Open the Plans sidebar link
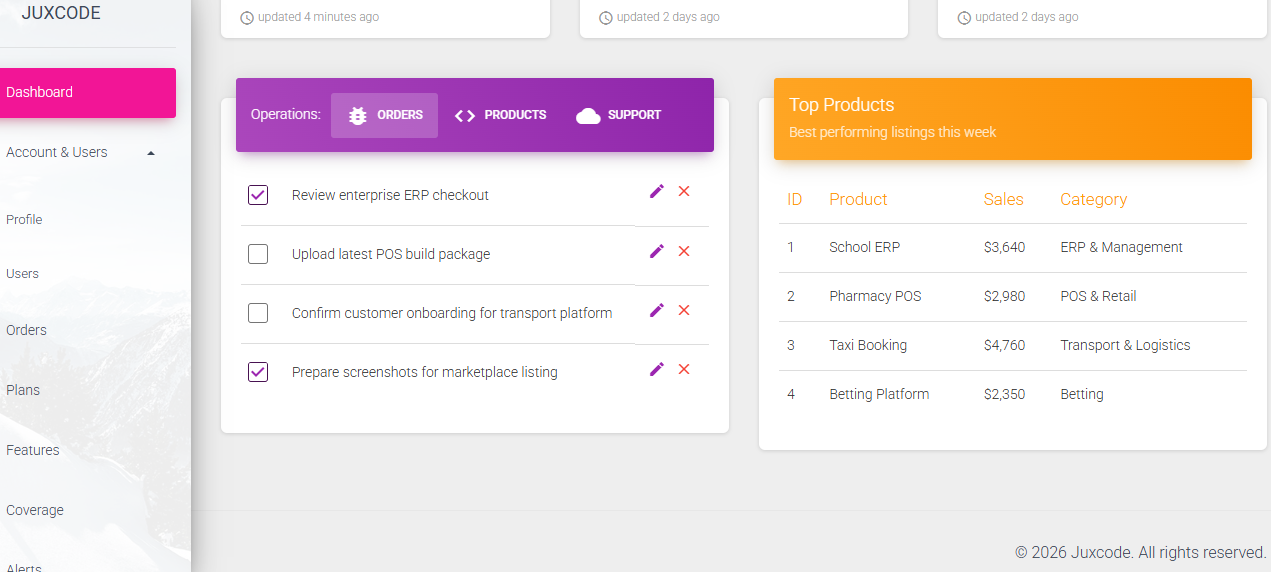The width and height of the screenshot is (1271, 572). point(23,390)
